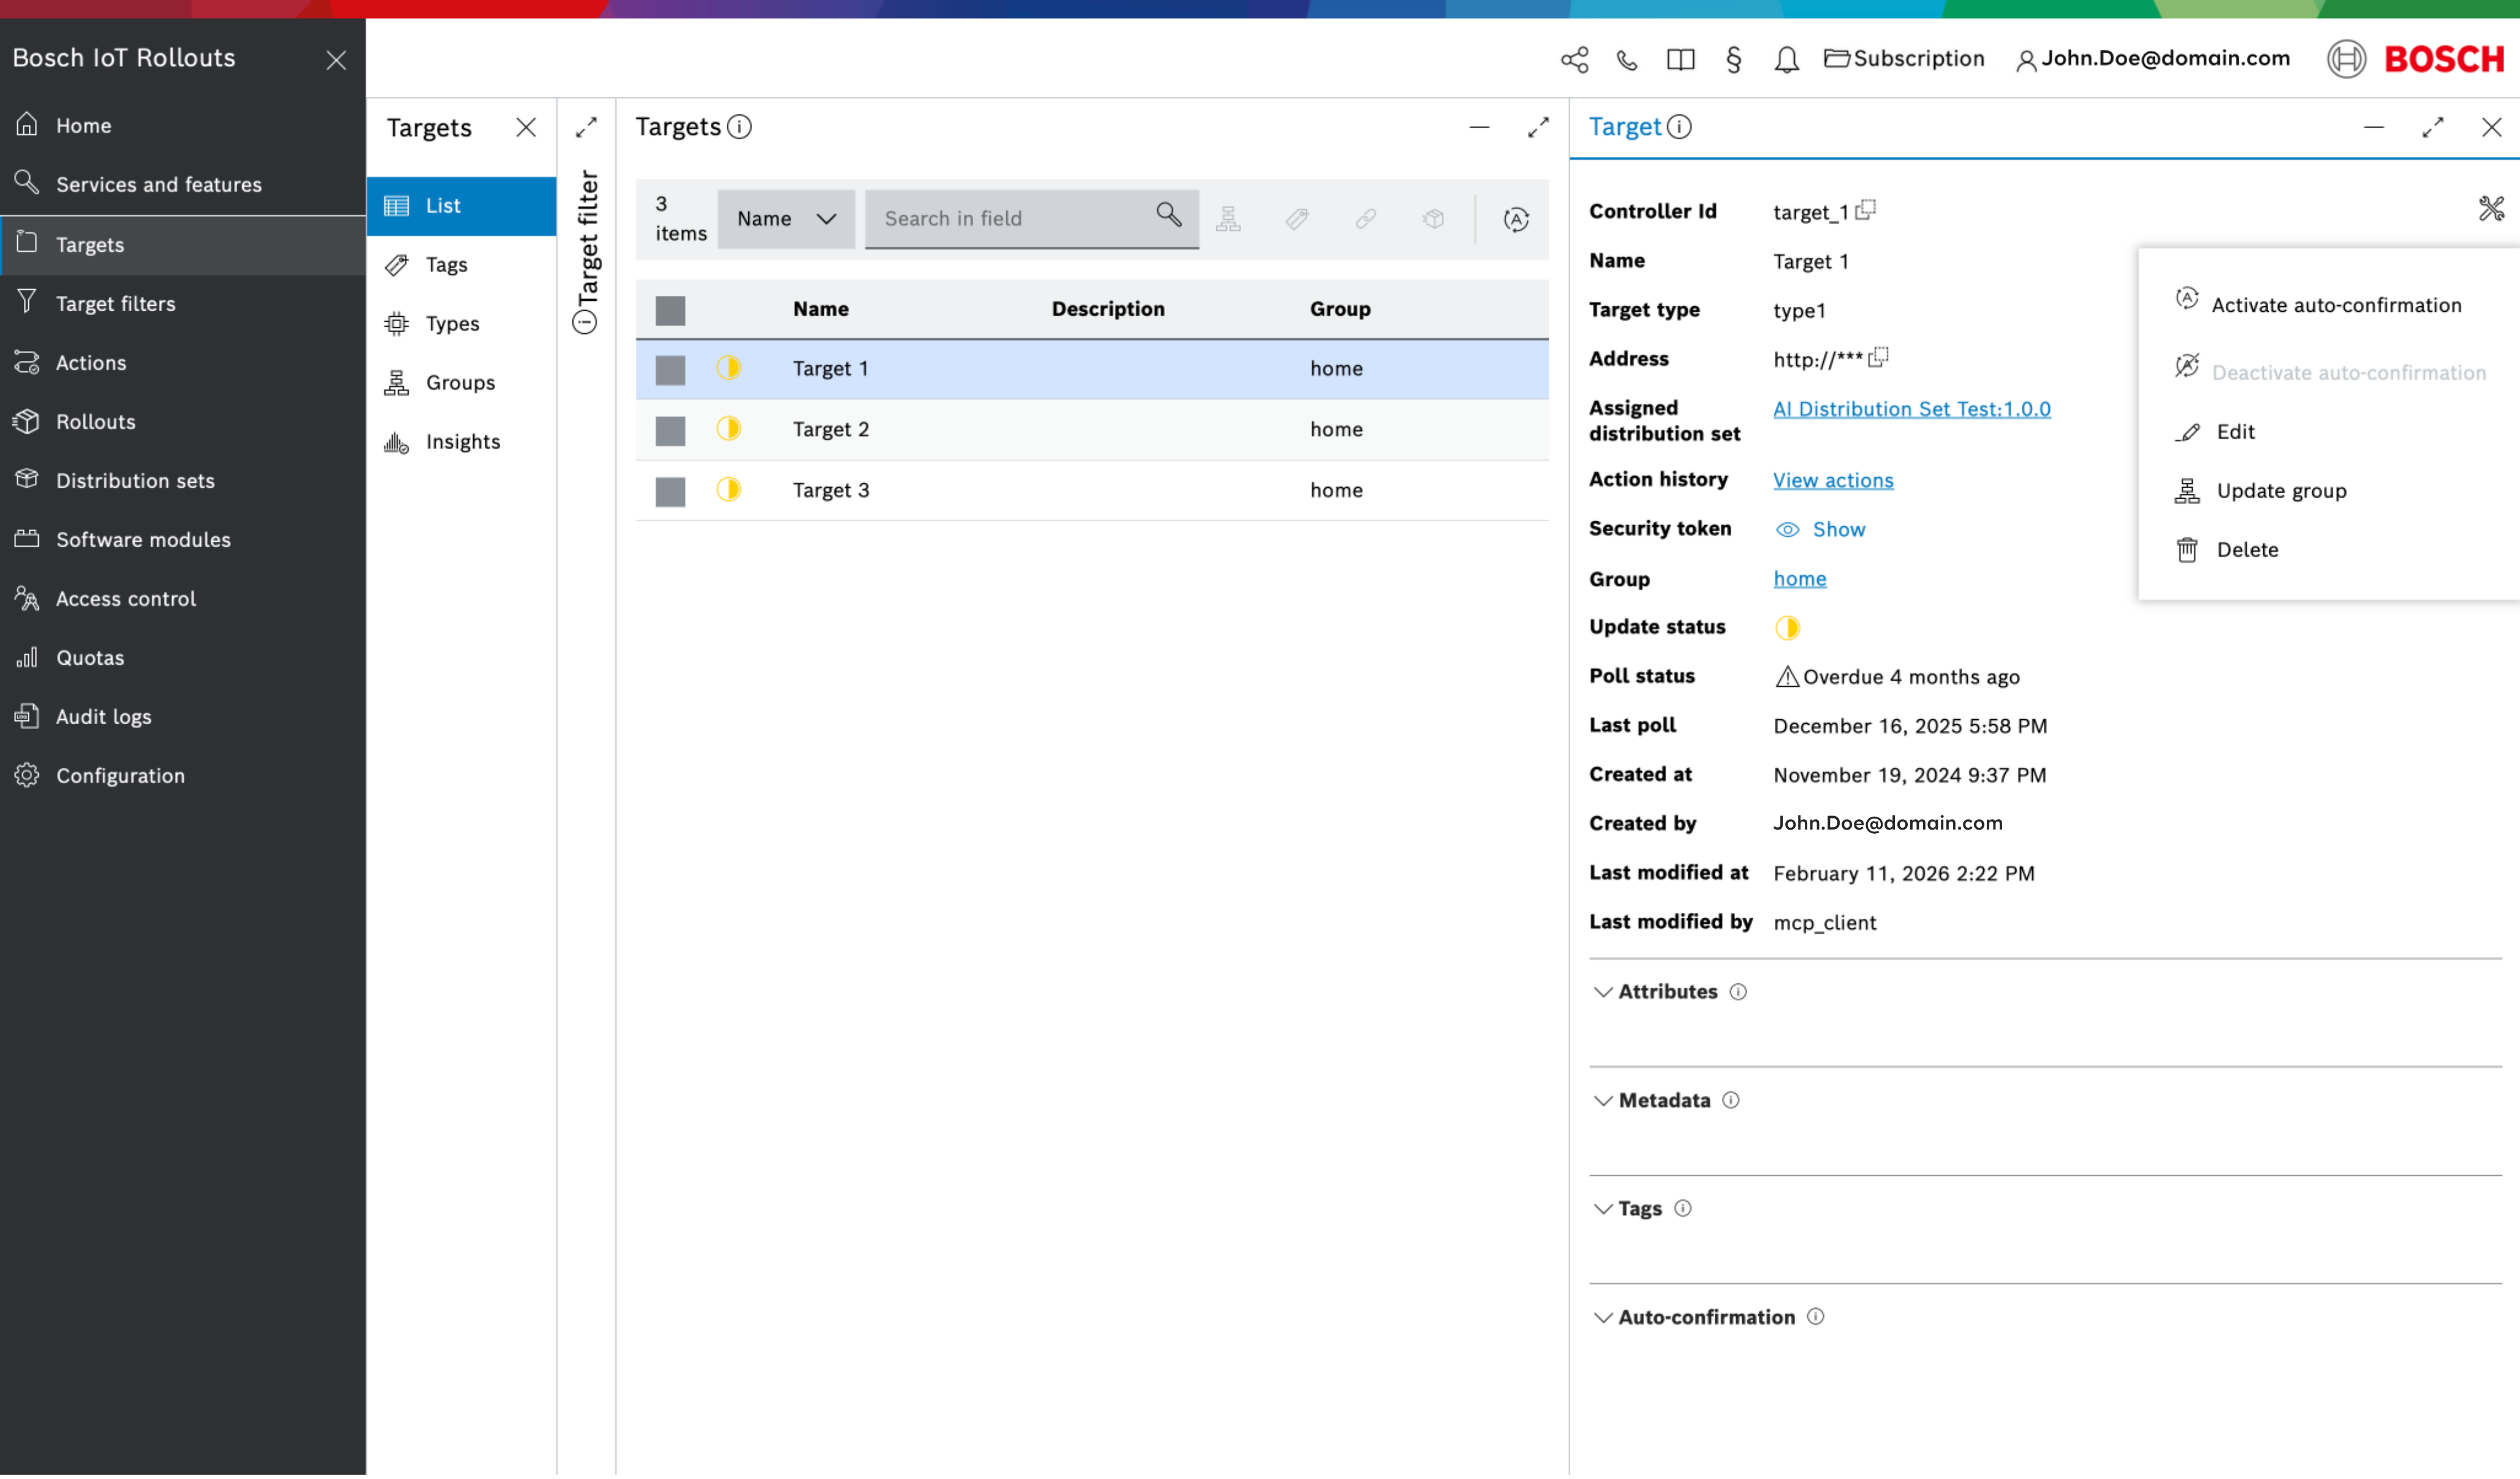Navigate to Target filters in sidebar
The image size is (2520, 1479).
tap(183, 304)
